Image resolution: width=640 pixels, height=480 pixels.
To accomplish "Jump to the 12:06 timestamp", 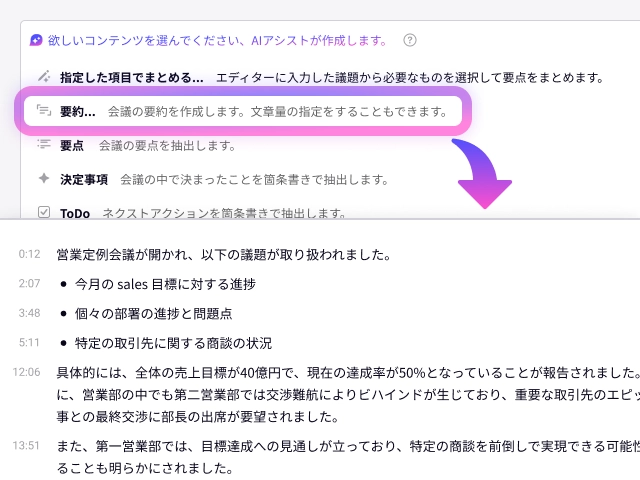I will click(x=27, y=371).
